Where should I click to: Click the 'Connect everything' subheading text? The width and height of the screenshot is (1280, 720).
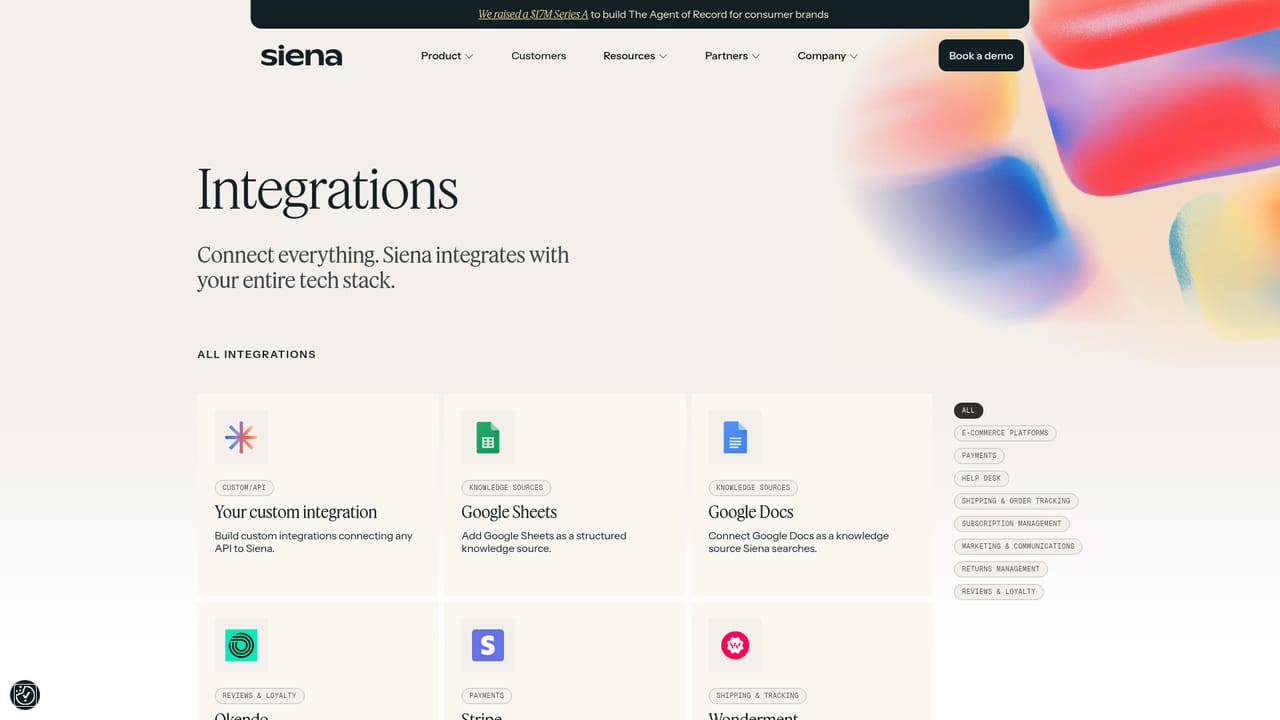[383, 268]
